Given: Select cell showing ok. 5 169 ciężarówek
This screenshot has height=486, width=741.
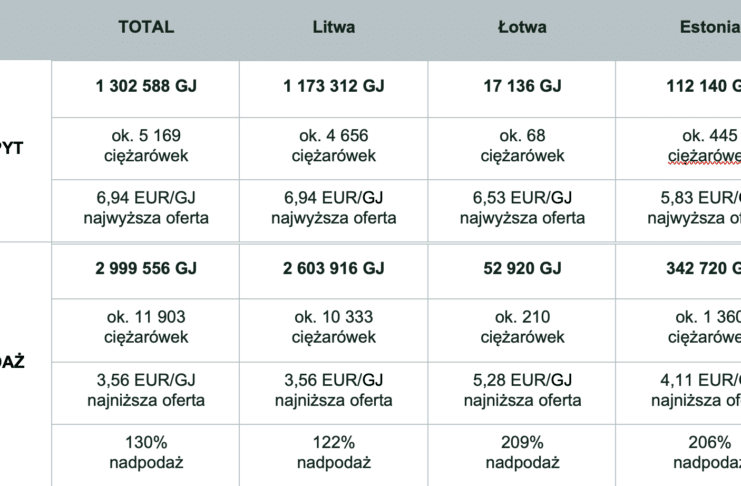Looking at the screenshot, I should 146,148.
